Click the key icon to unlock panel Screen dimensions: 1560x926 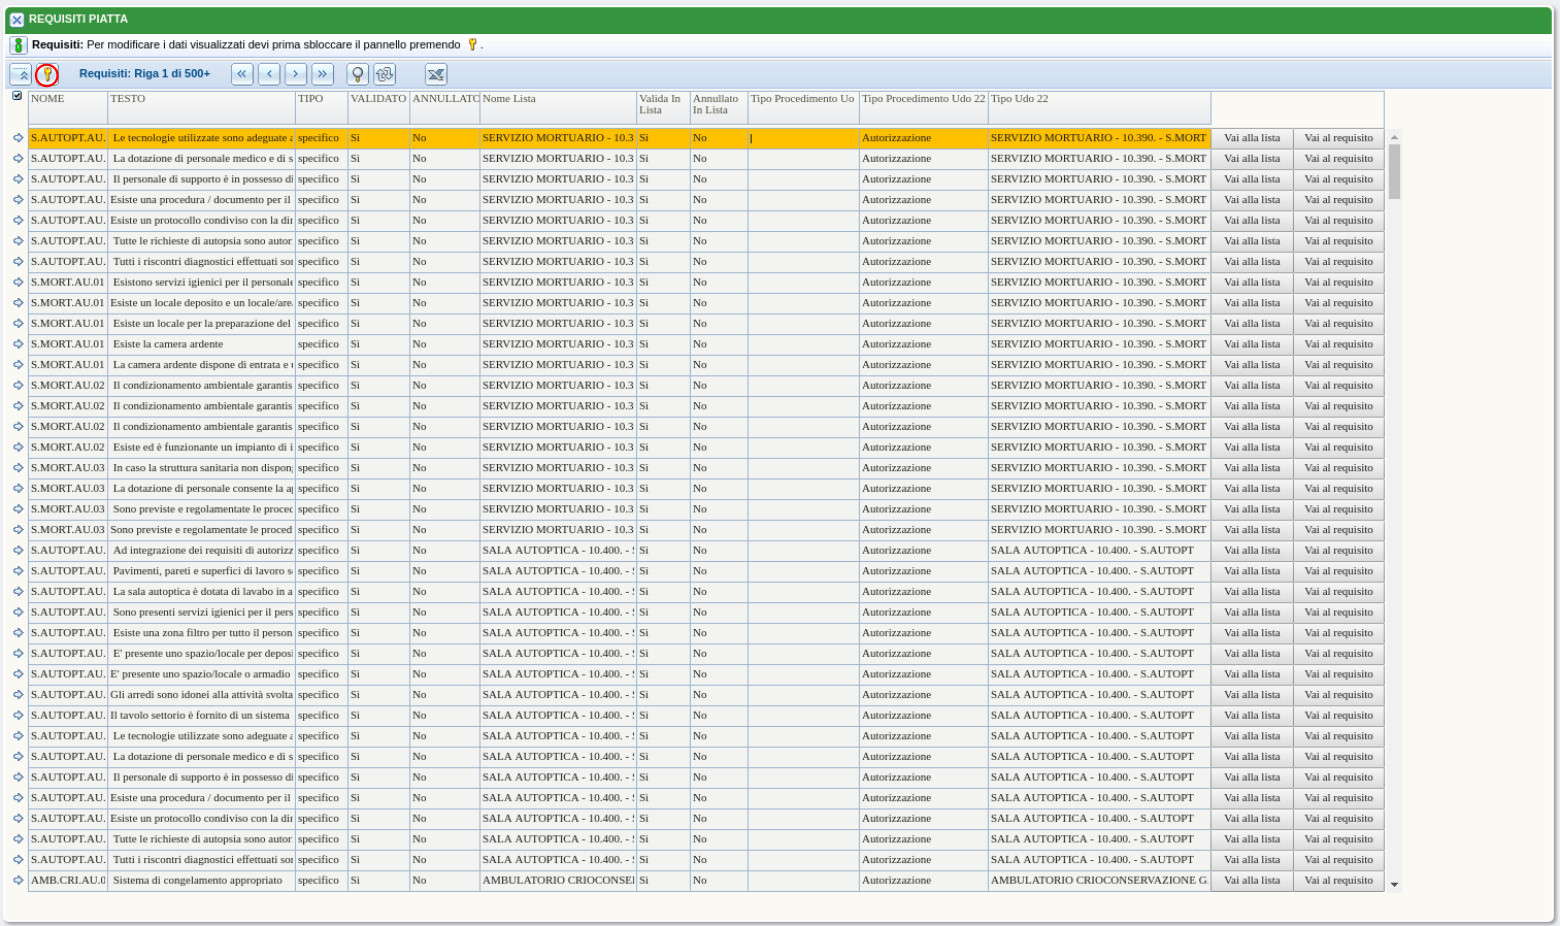47,74
